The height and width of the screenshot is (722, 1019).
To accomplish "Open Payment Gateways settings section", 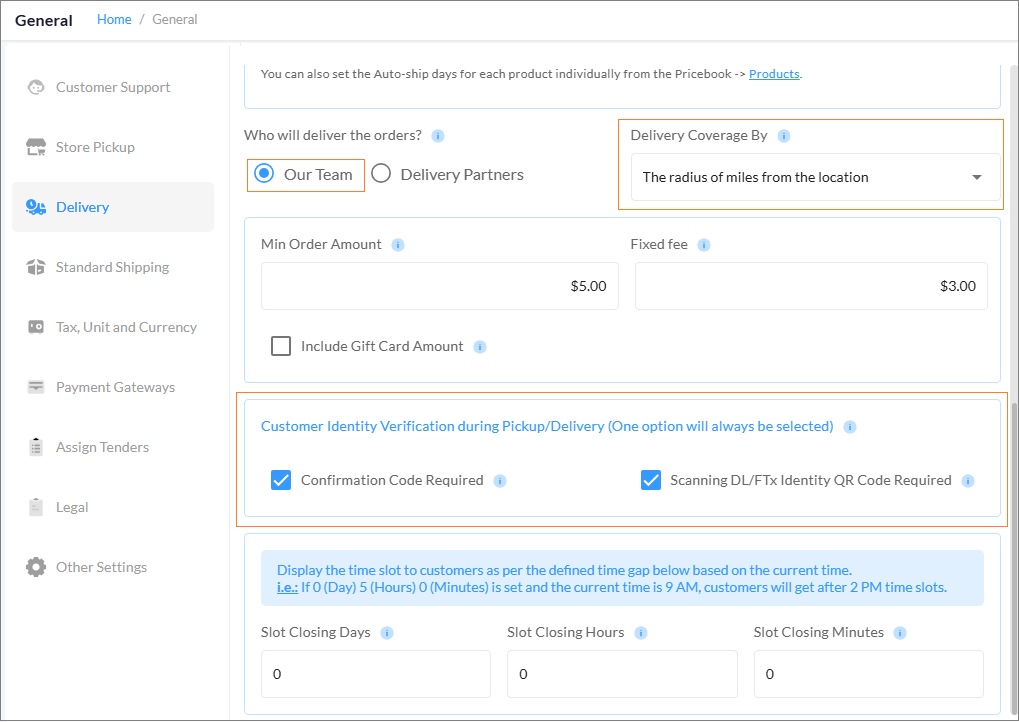I will pyautogui.click(x=113, y=387).
